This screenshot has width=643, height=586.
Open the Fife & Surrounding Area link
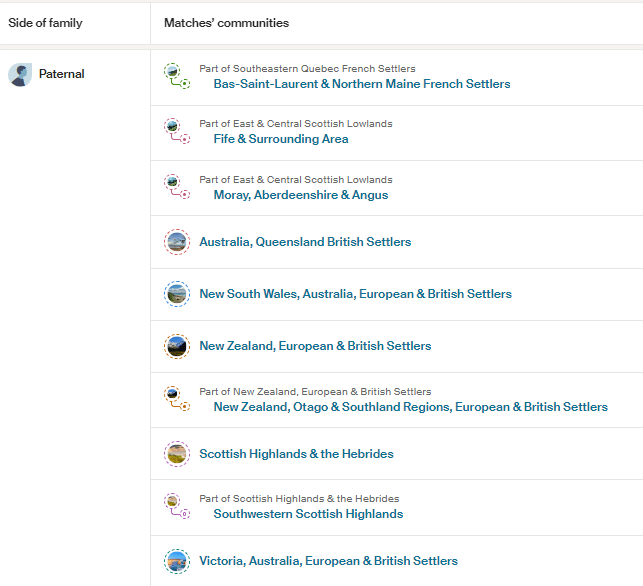click(x=280, y=139)
